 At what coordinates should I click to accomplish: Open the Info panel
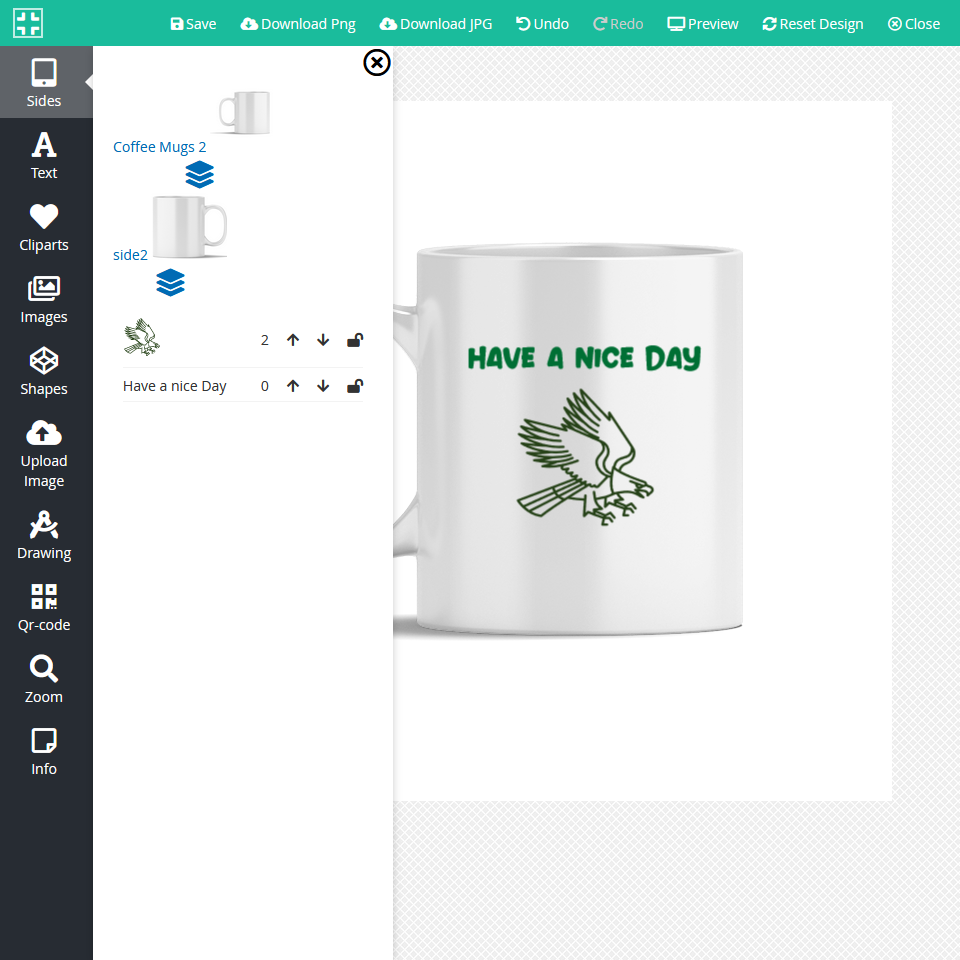click(x=44, y=751)
